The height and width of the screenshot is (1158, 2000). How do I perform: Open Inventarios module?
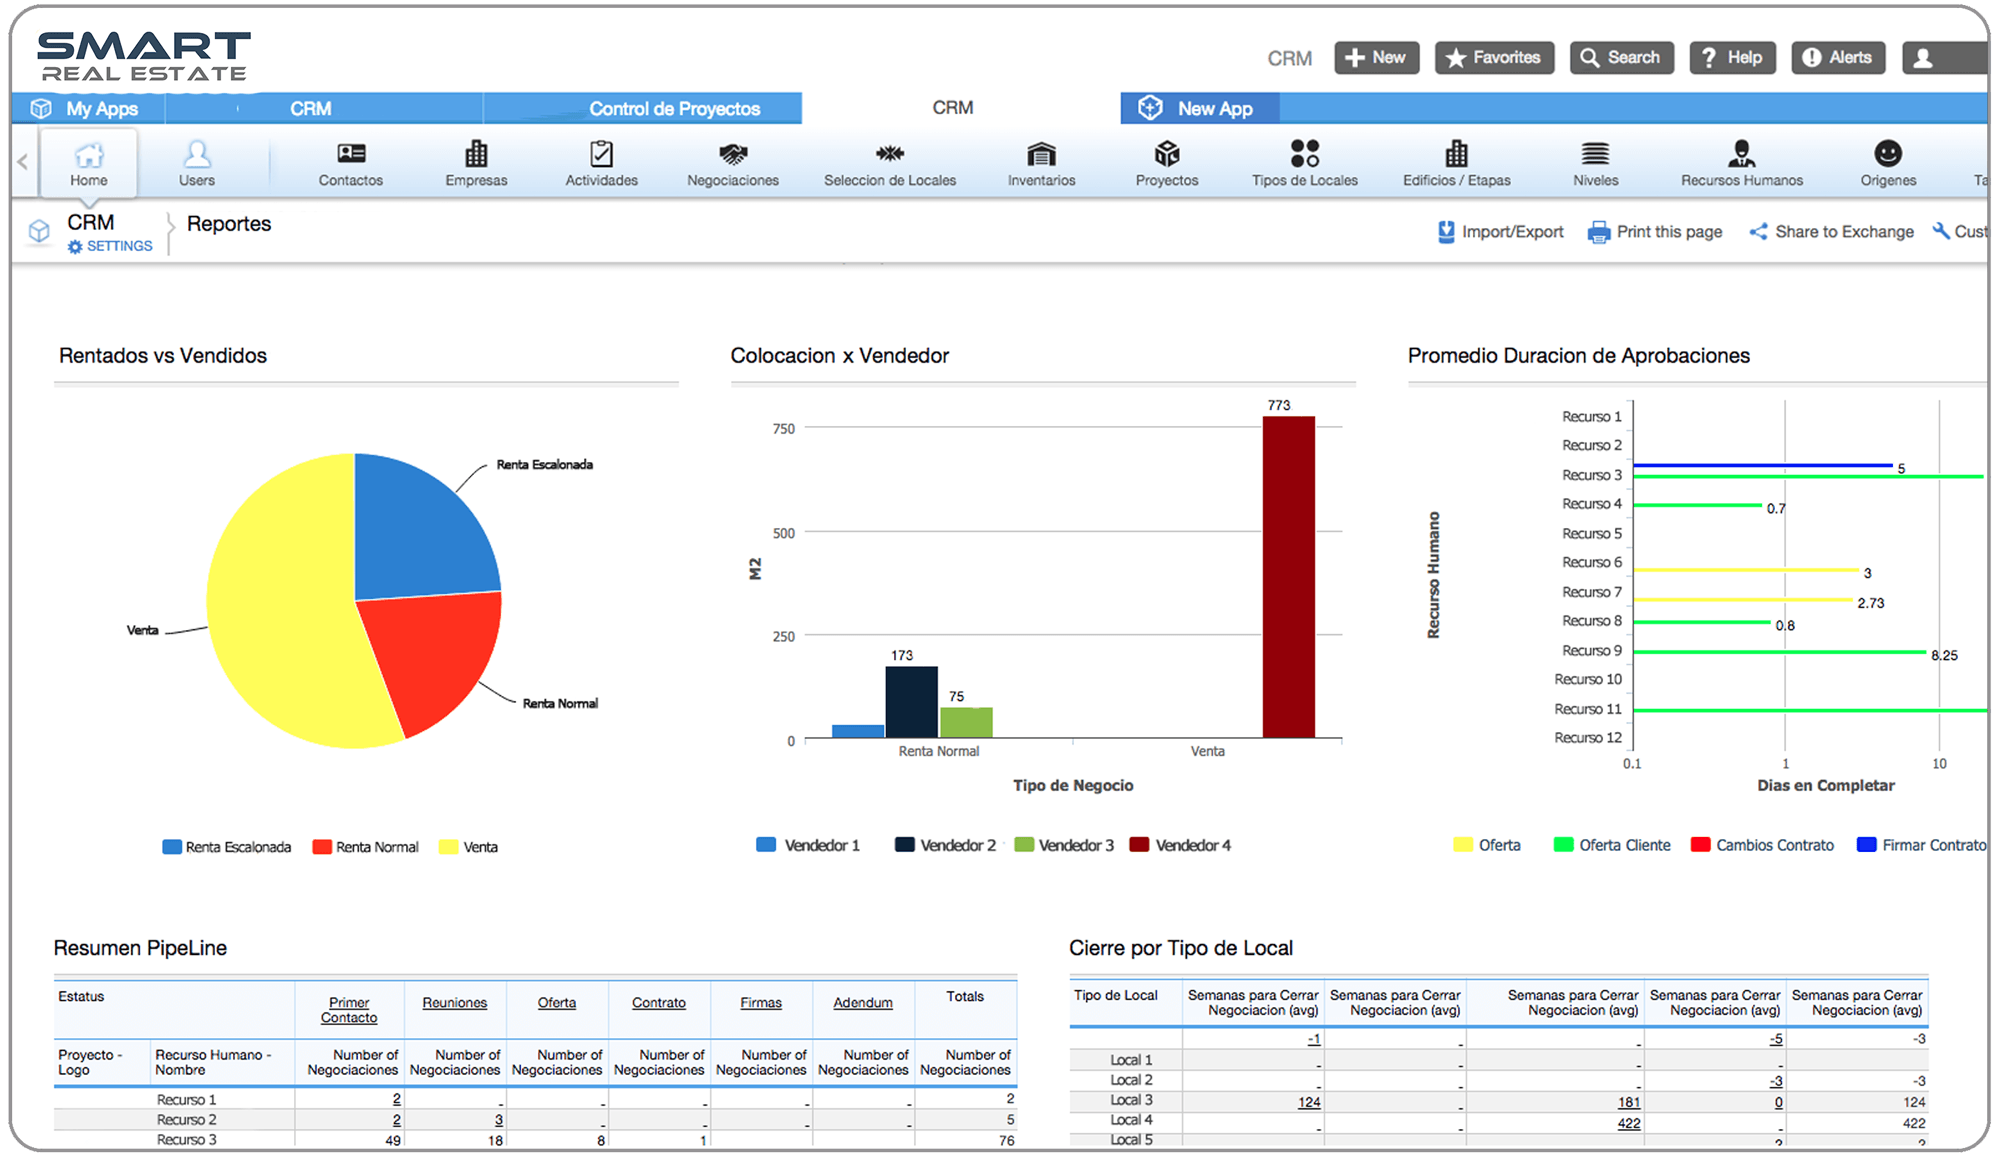(x=1041, y=163)
